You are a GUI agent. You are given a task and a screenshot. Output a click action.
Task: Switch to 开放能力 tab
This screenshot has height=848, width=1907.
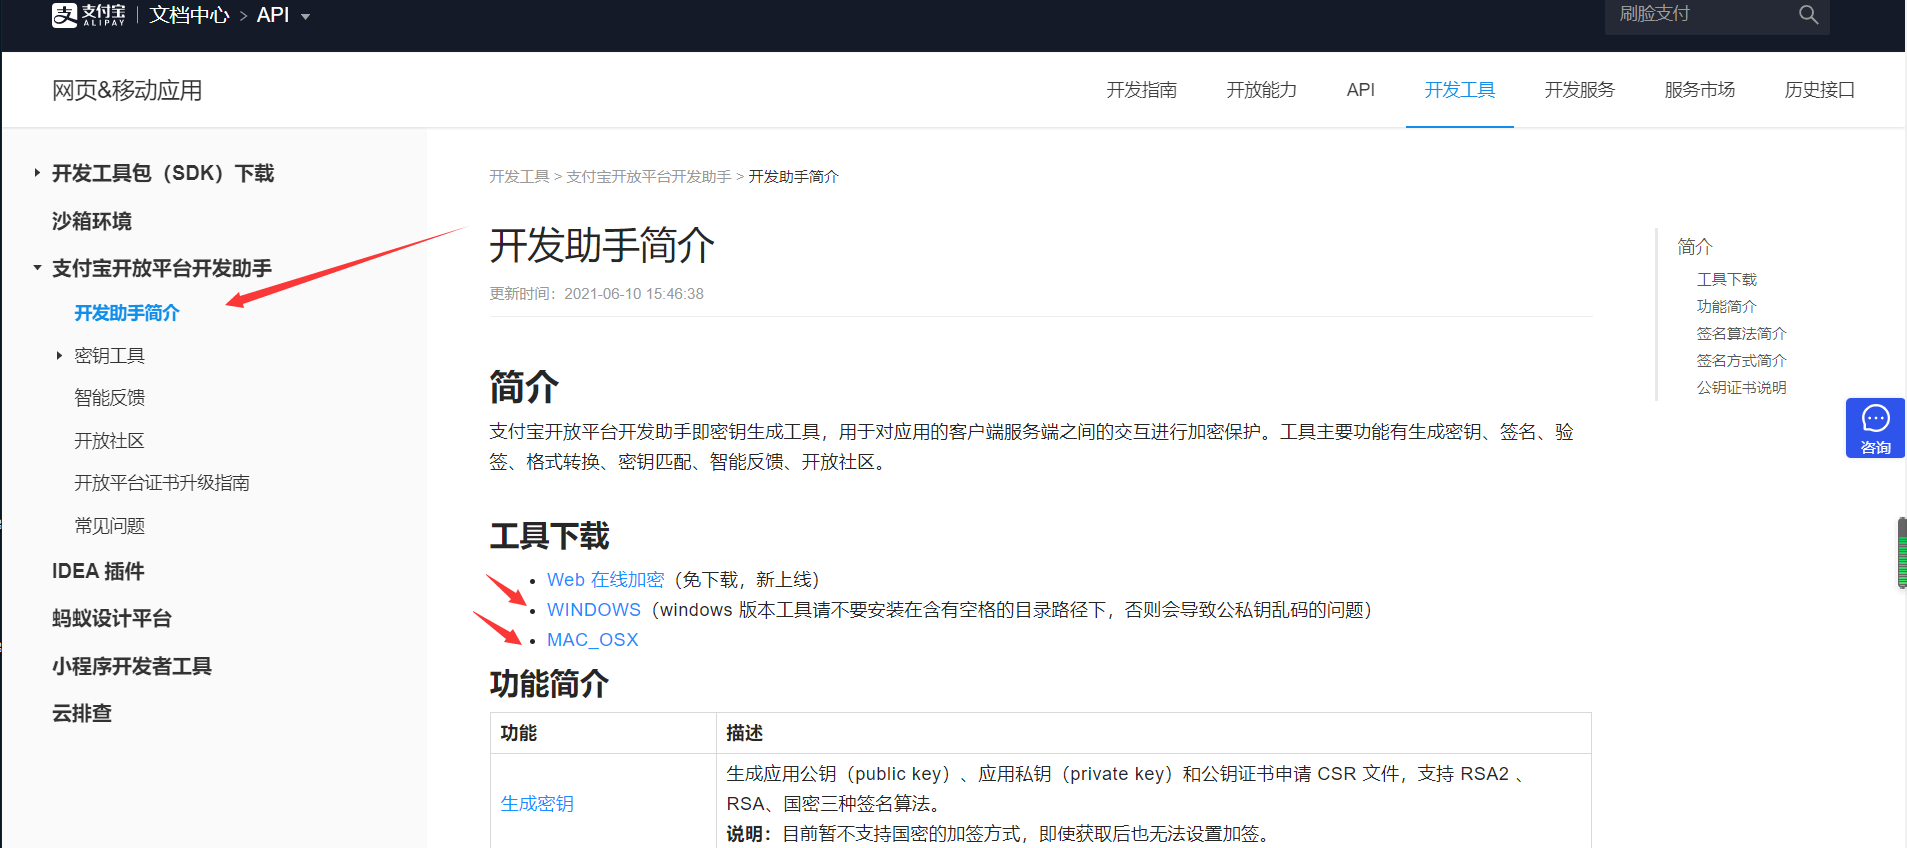click(x=1261, y=90)
